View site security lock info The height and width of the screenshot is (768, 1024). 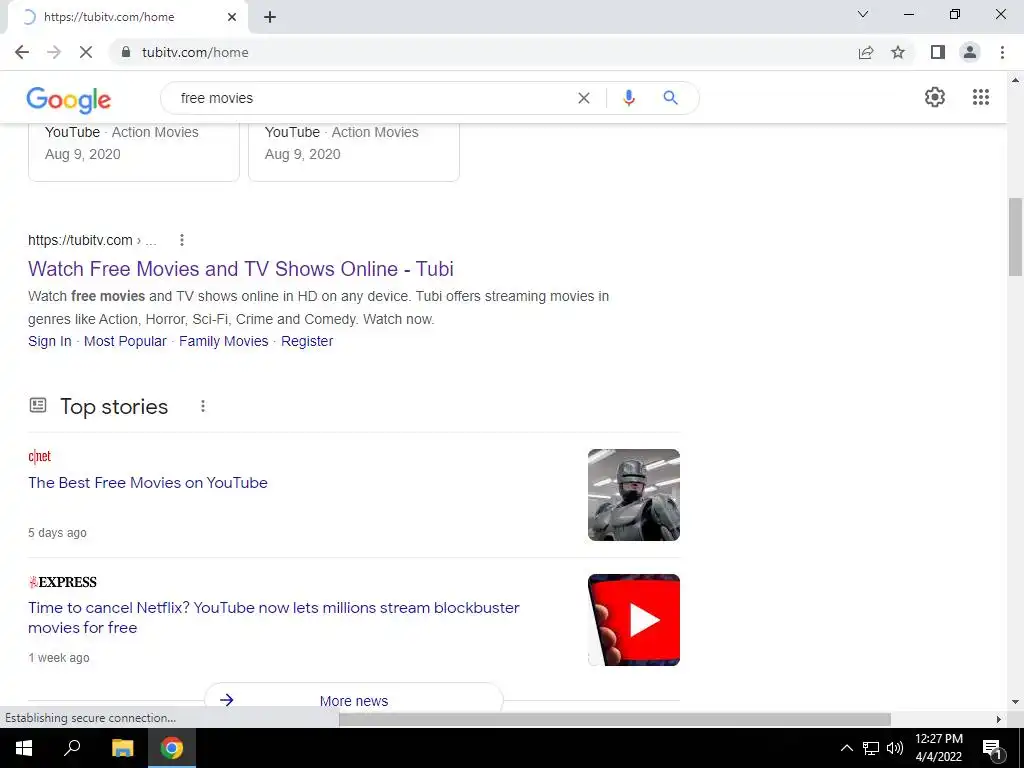(x=126, y=52)
